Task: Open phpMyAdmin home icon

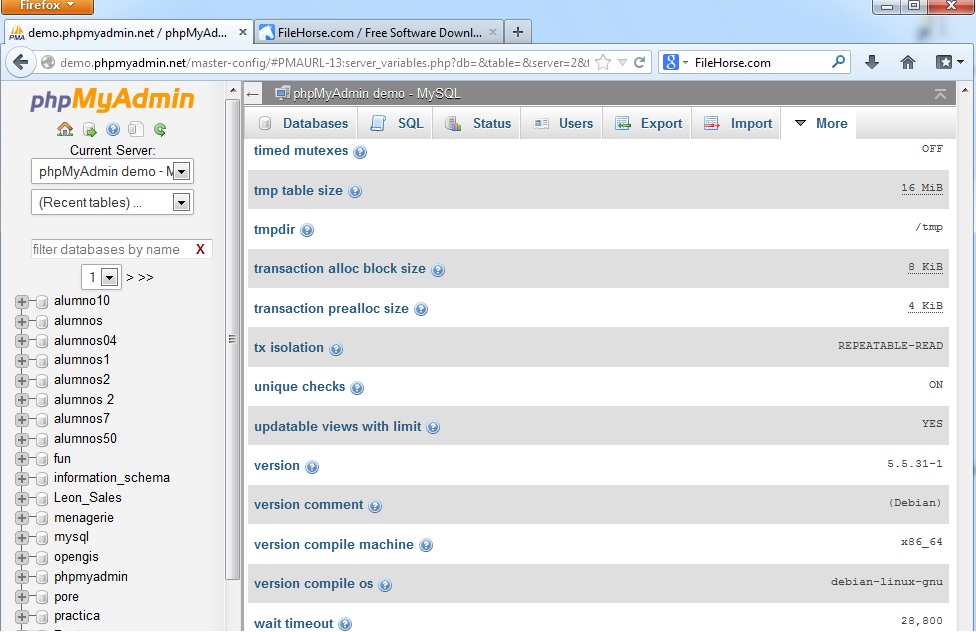Action: click(65, 130)
